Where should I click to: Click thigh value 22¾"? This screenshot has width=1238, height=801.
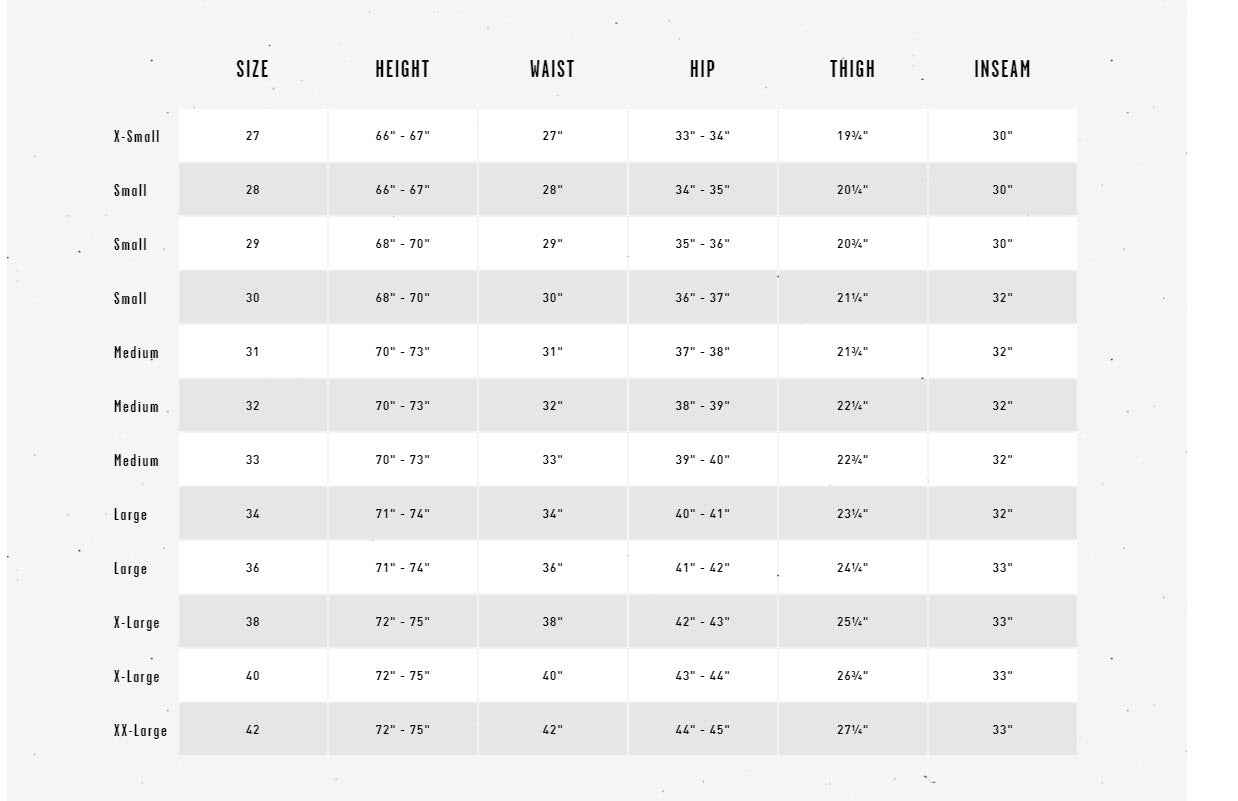click(852, 460)
